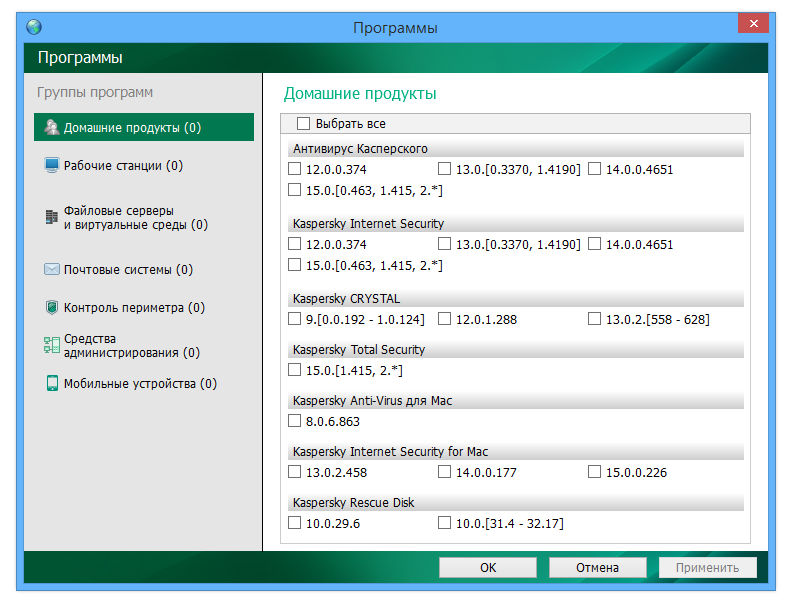Click the globe icon in title bar
This screenshot has width=803, height=614.
point(34,27)
